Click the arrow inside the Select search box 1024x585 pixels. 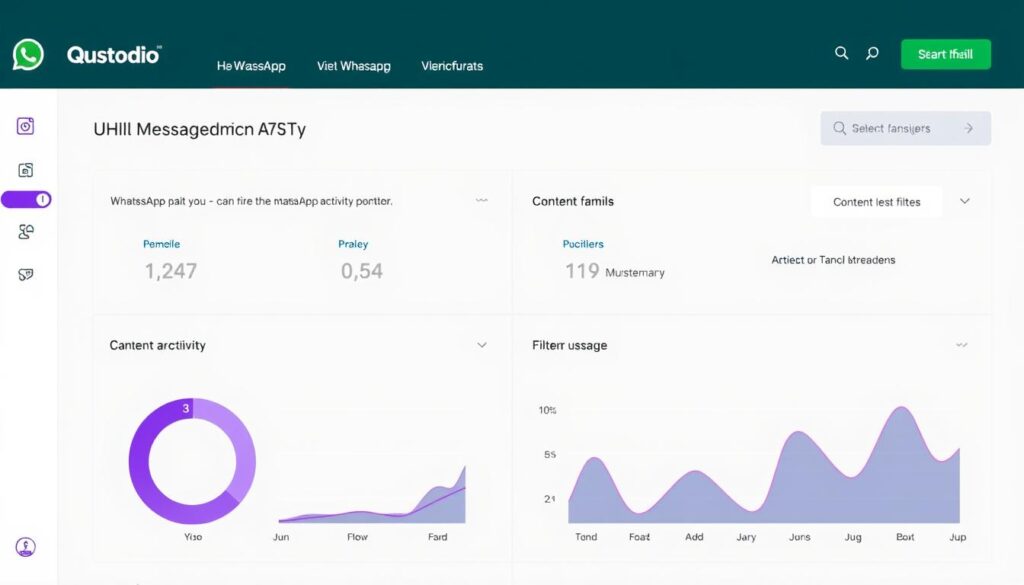[968, 129]
